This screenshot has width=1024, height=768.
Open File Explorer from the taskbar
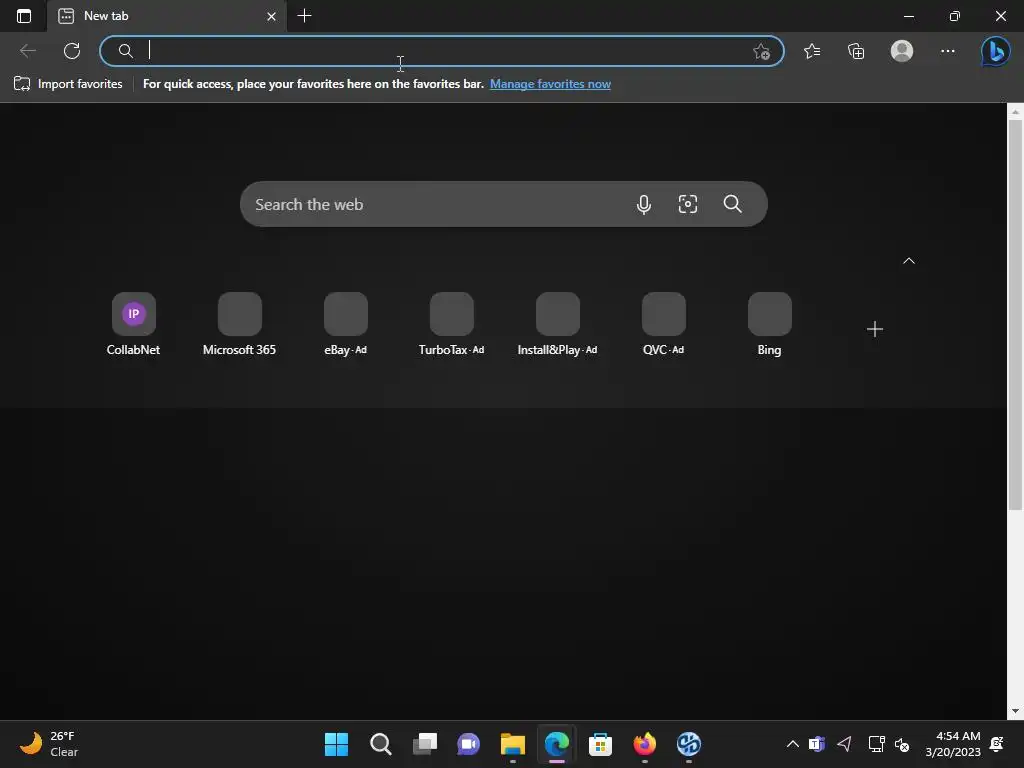513,744
